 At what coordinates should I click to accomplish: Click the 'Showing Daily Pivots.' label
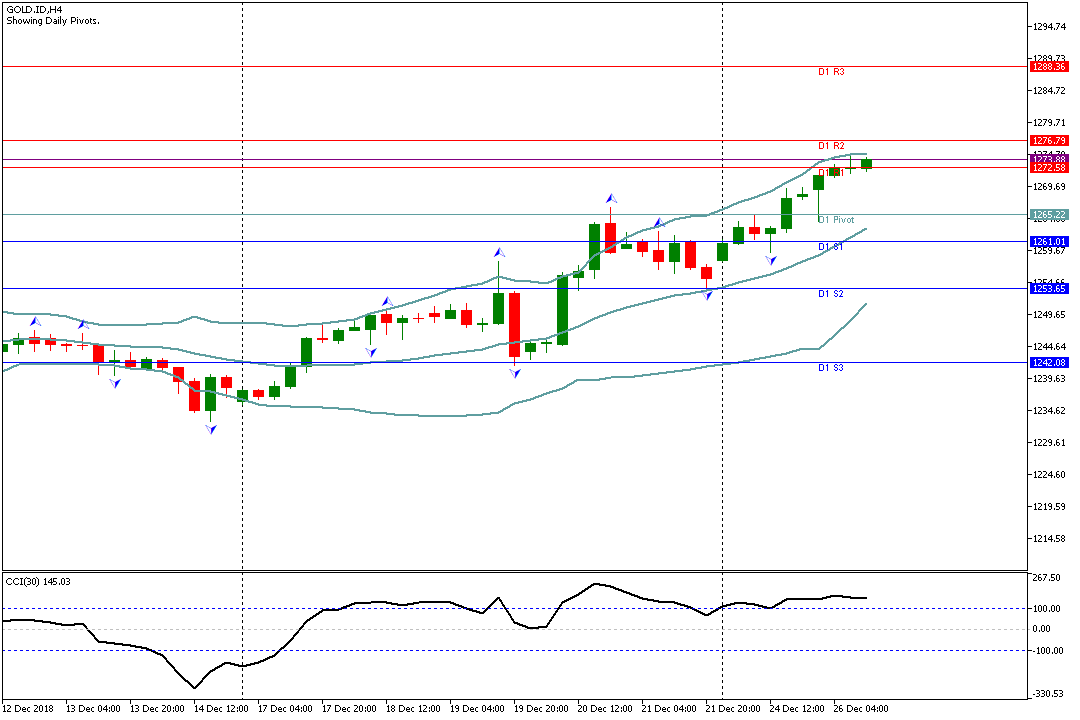click(53, 21)
